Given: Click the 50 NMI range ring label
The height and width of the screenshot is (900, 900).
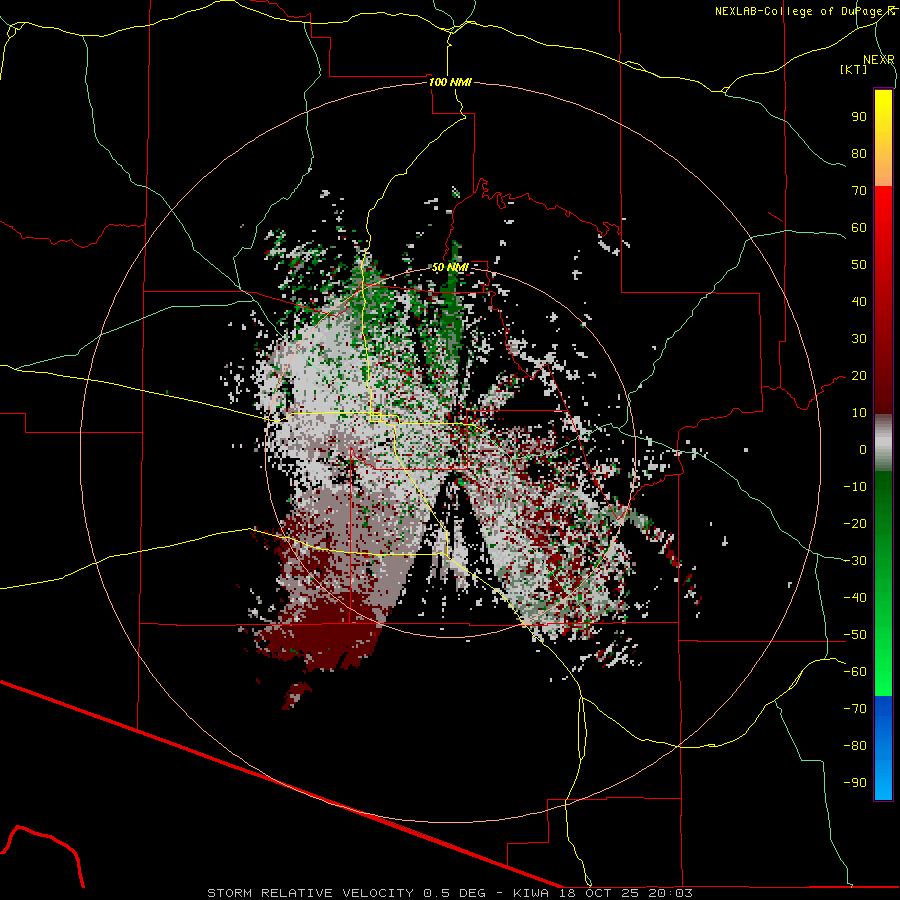Looking at the screenshot, I should (450, 267).
